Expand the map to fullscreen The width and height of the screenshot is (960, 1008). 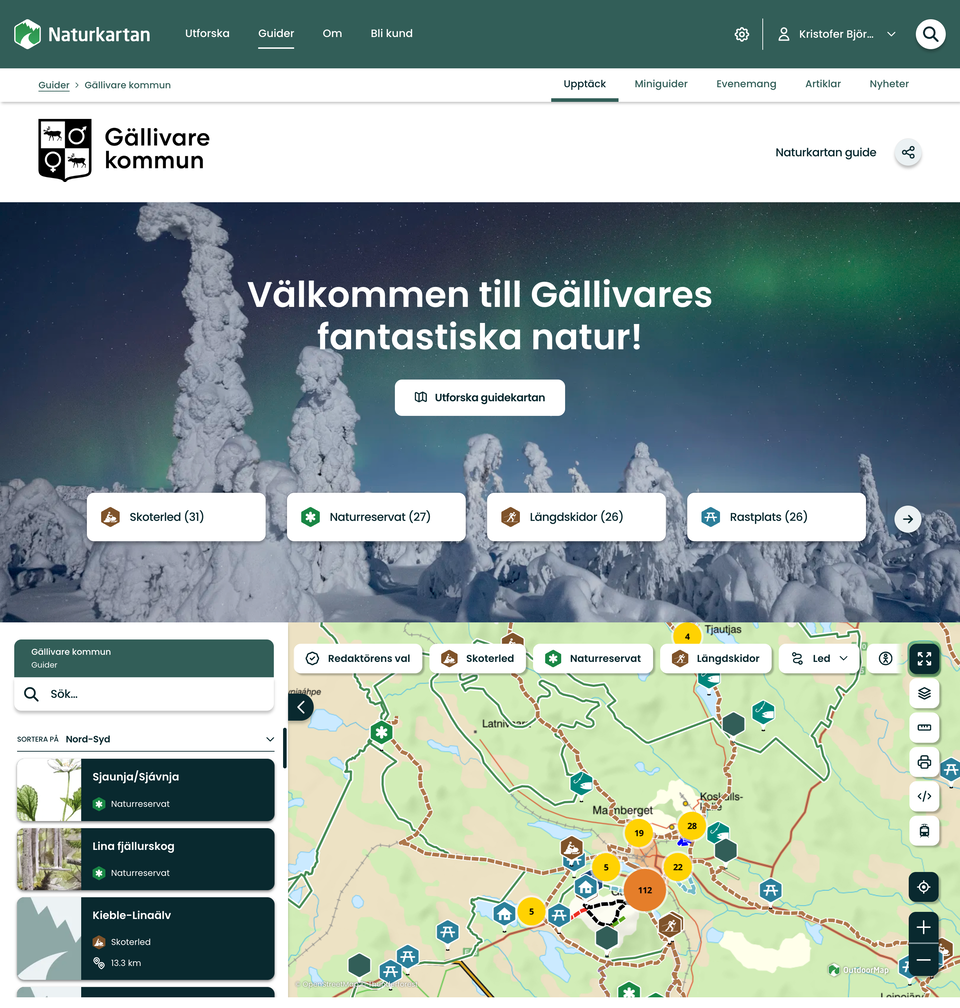click(x=924, y=659)
